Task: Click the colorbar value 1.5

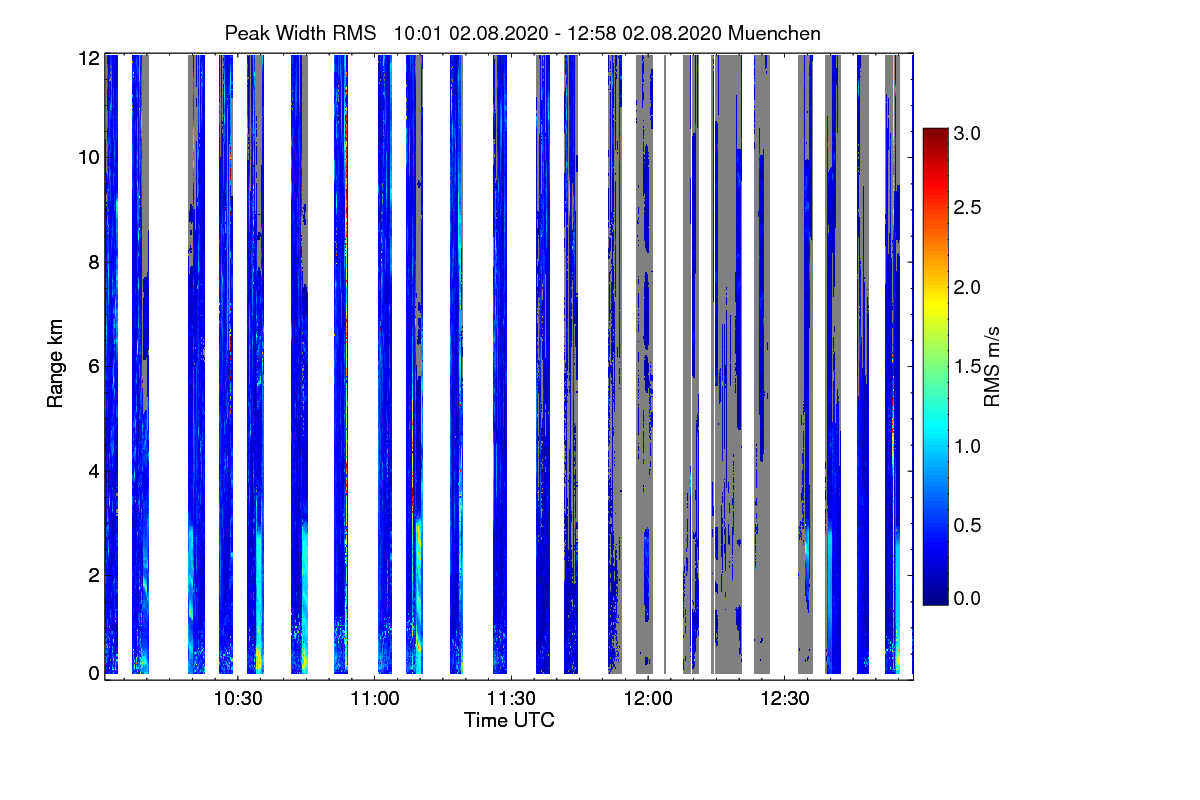Action: [968, 366]
